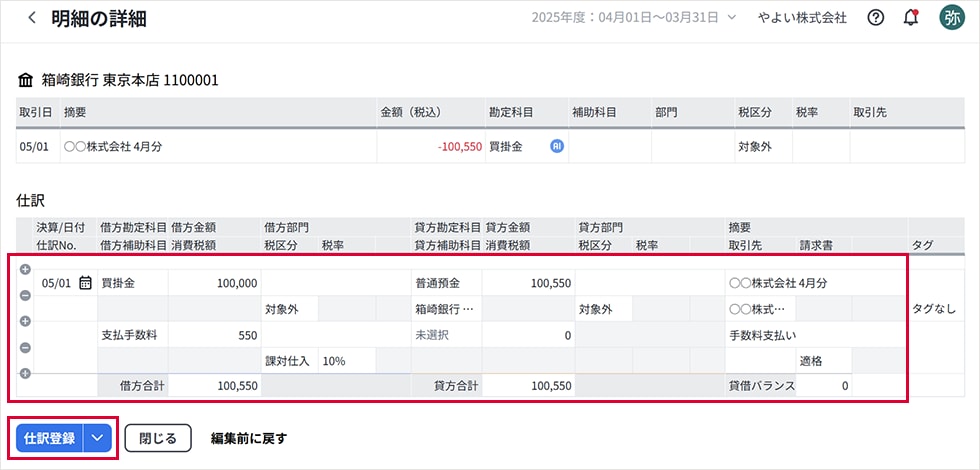
Task: Open the arrow dropdown beside 仕訳登録
Action: pyautogui.click(x=98, y=438)
